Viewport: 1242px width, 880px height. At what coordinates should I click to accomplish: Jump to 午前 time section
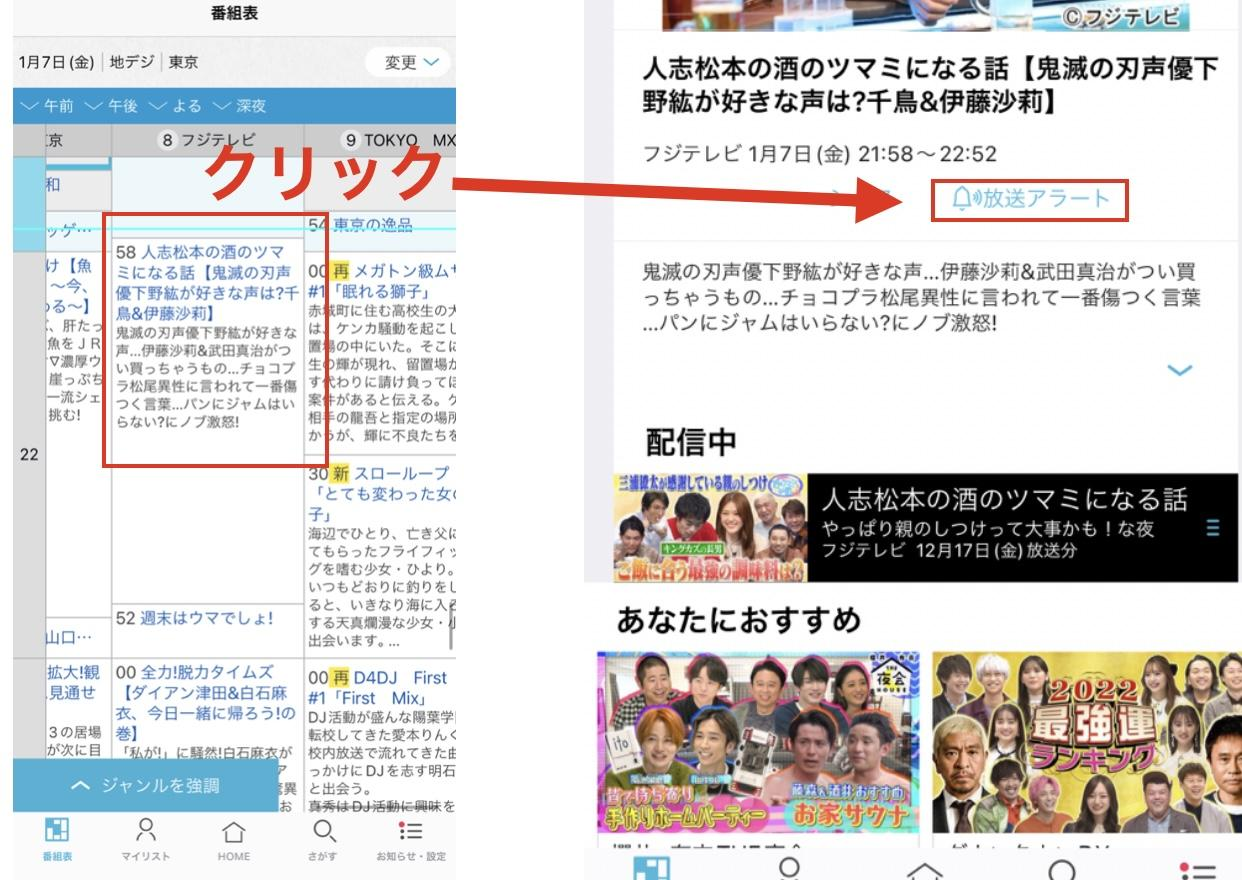coord(47,106)
